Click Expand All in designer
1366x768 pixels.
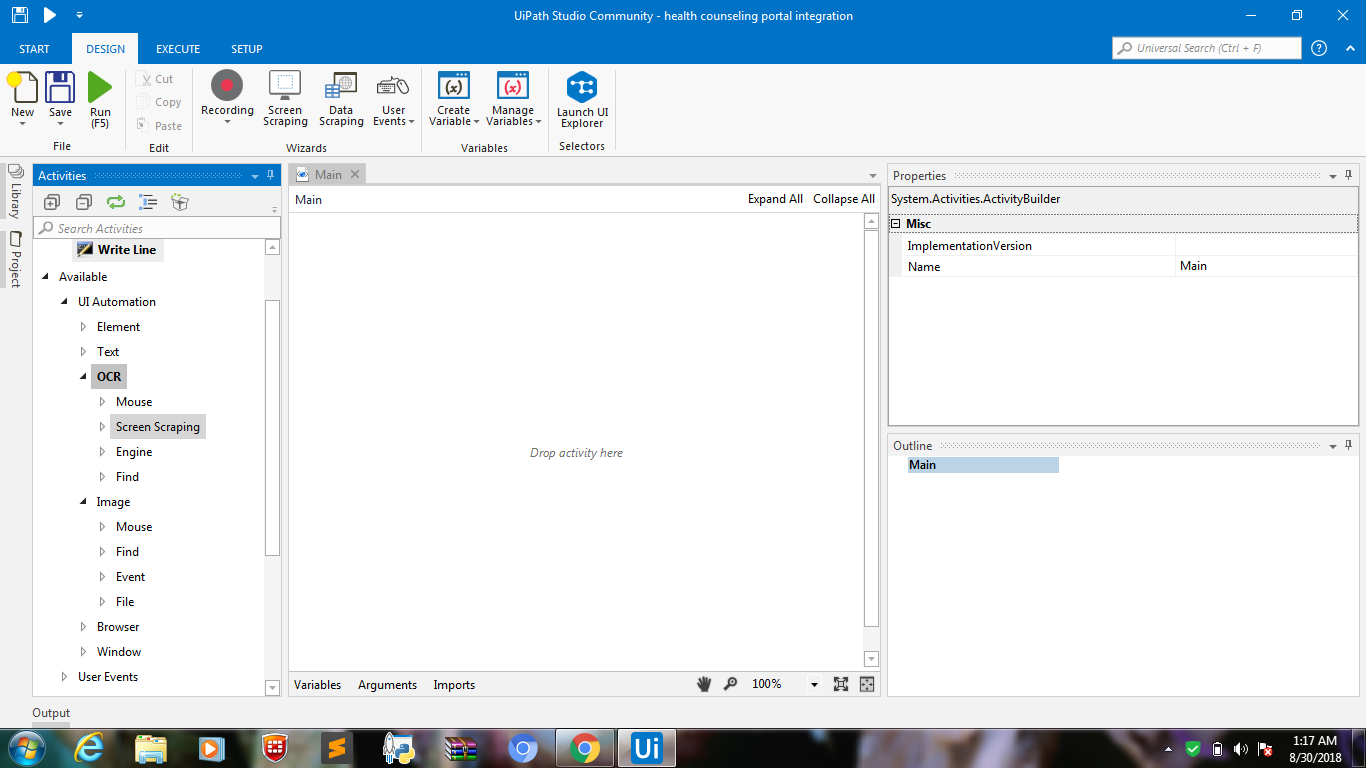point(775,199)
